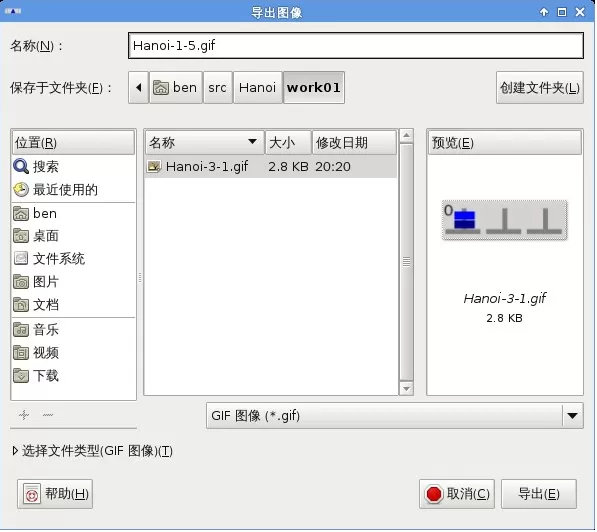
Task: Click the Export (导出) button
Action: (539, 494)
